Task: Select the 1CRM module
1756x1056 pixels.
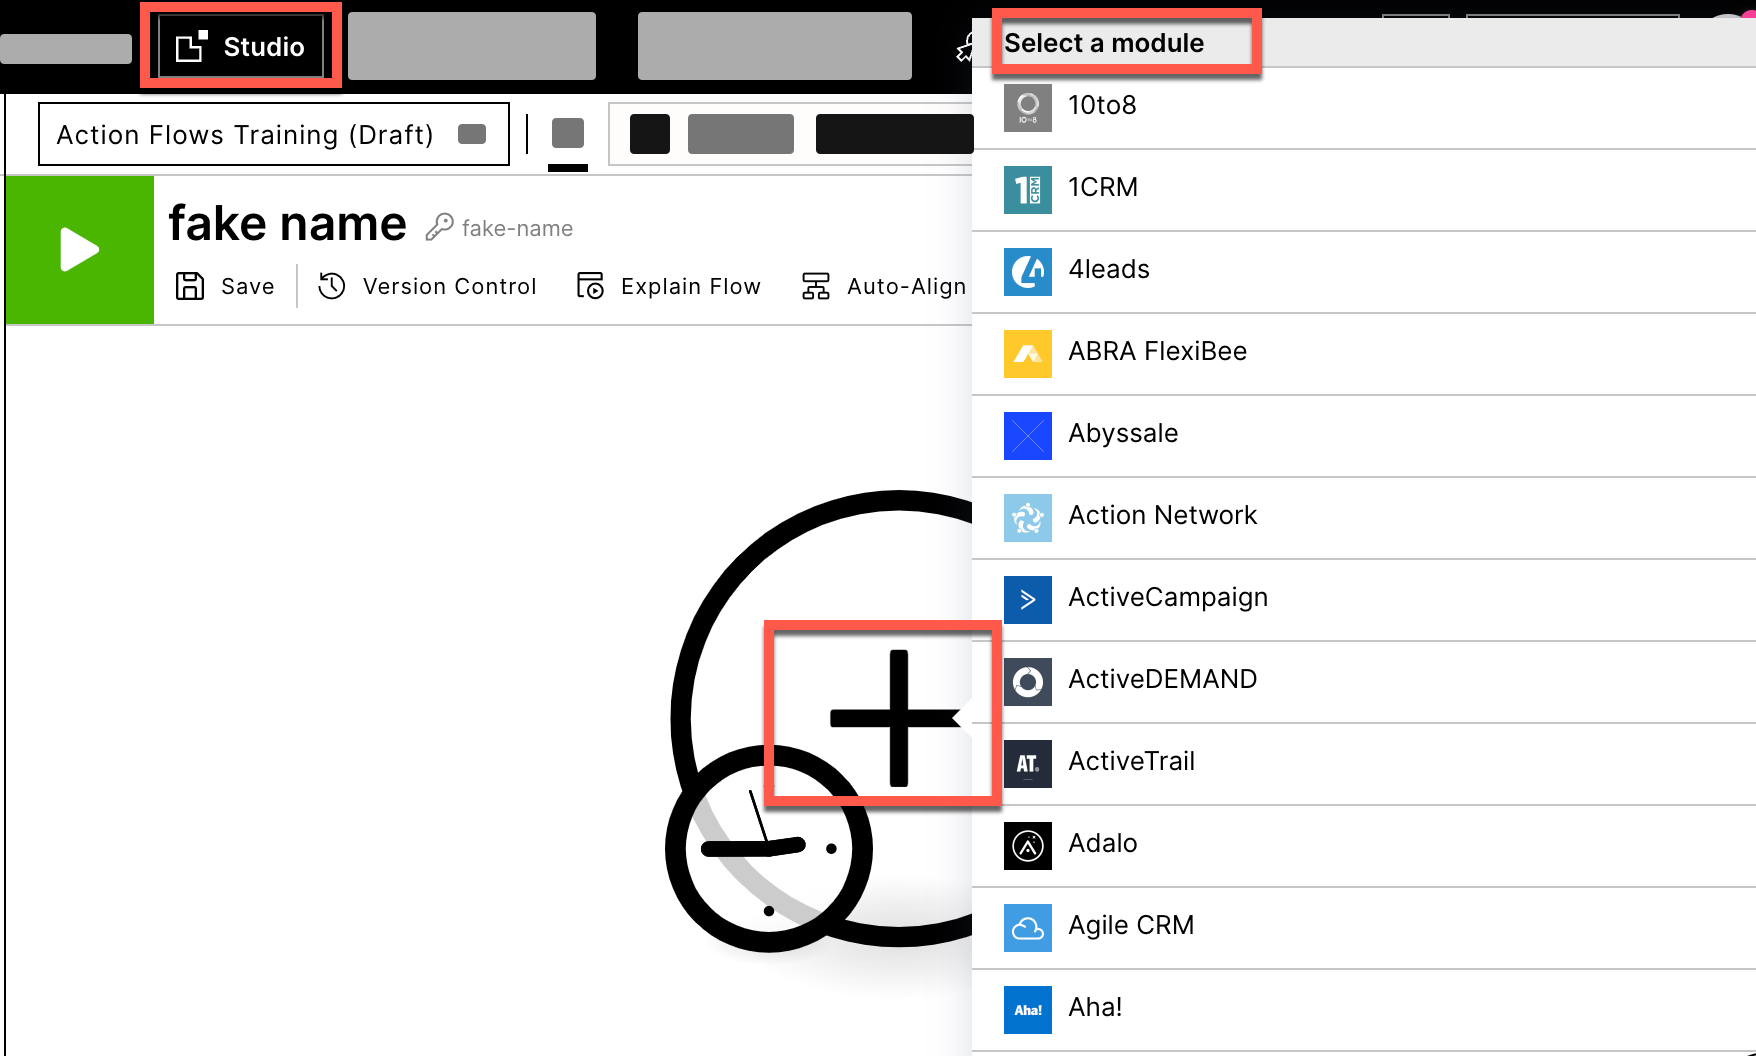Action: (x=1364, y=188)
